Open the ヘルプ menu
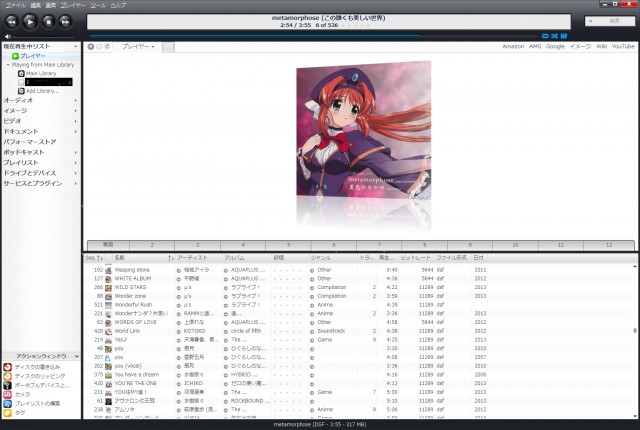This screenshot has height=430, width=640. point(118,5)
